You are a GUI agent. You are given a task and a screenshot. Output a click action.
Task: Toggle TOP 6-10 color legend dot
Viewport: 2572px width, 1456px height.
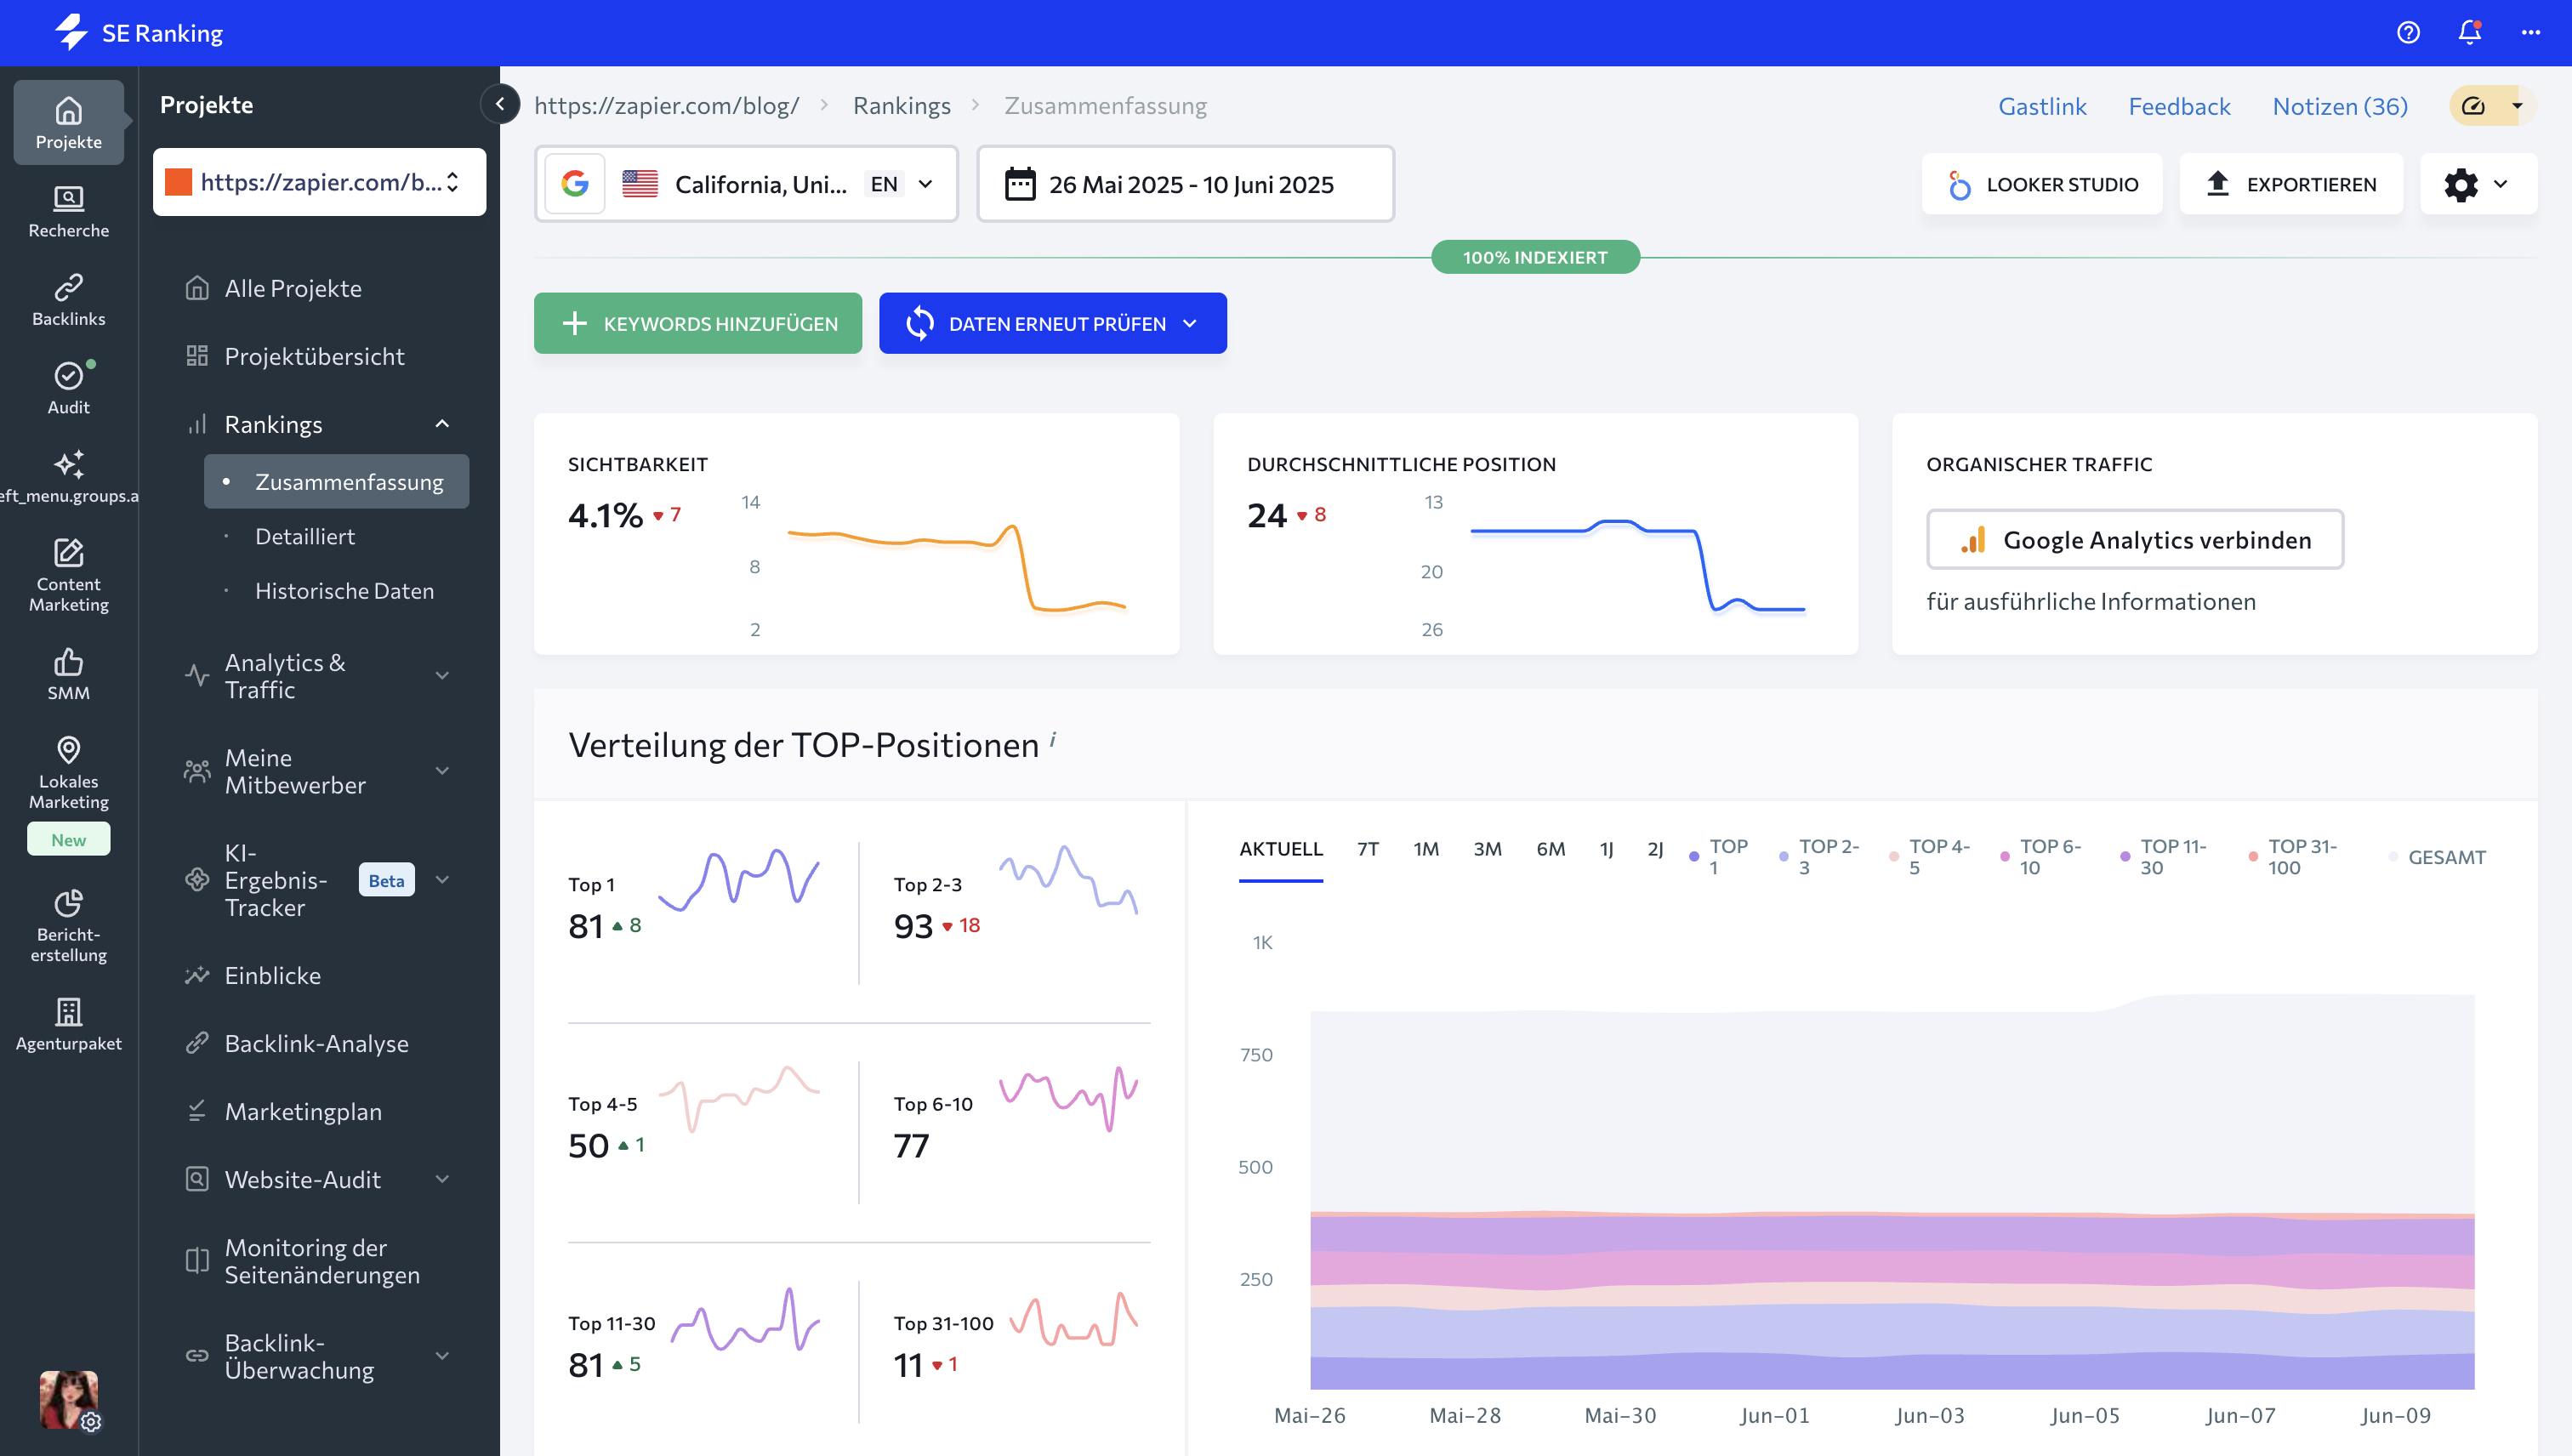[2004, 857]
